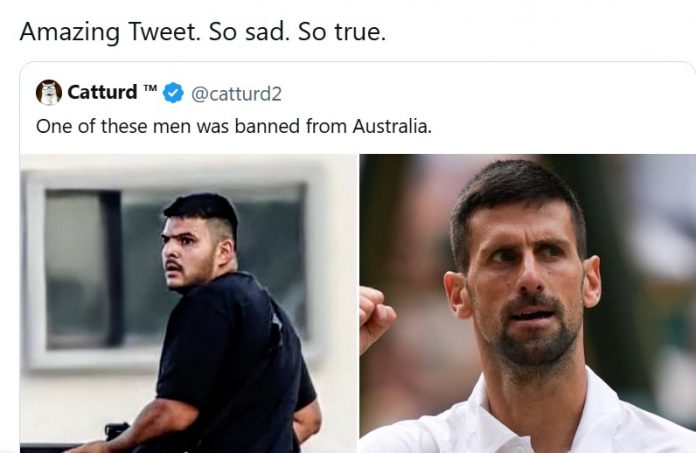Click the word "Australia" in quoted tweet
The image size is (696, 453).
click(x=390, y=126)
